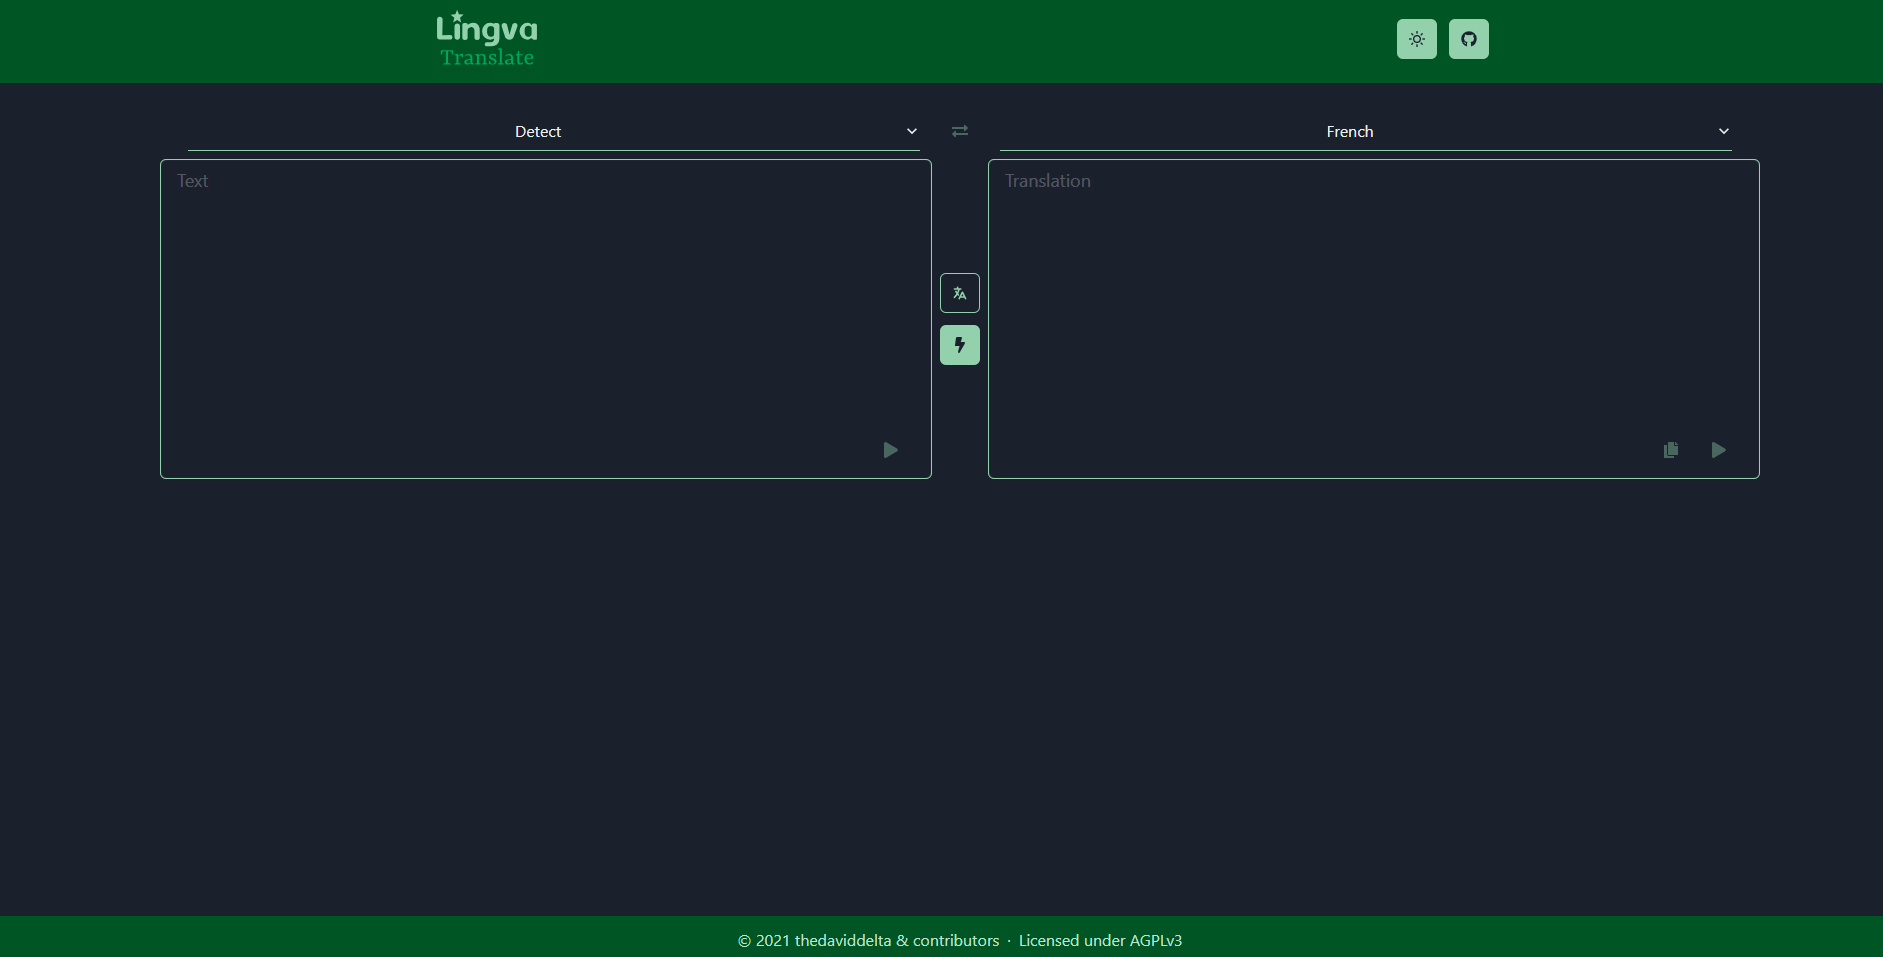
Task: Click the green Translate word in logo
Action: pyautogui.click(x=487, y=58)
